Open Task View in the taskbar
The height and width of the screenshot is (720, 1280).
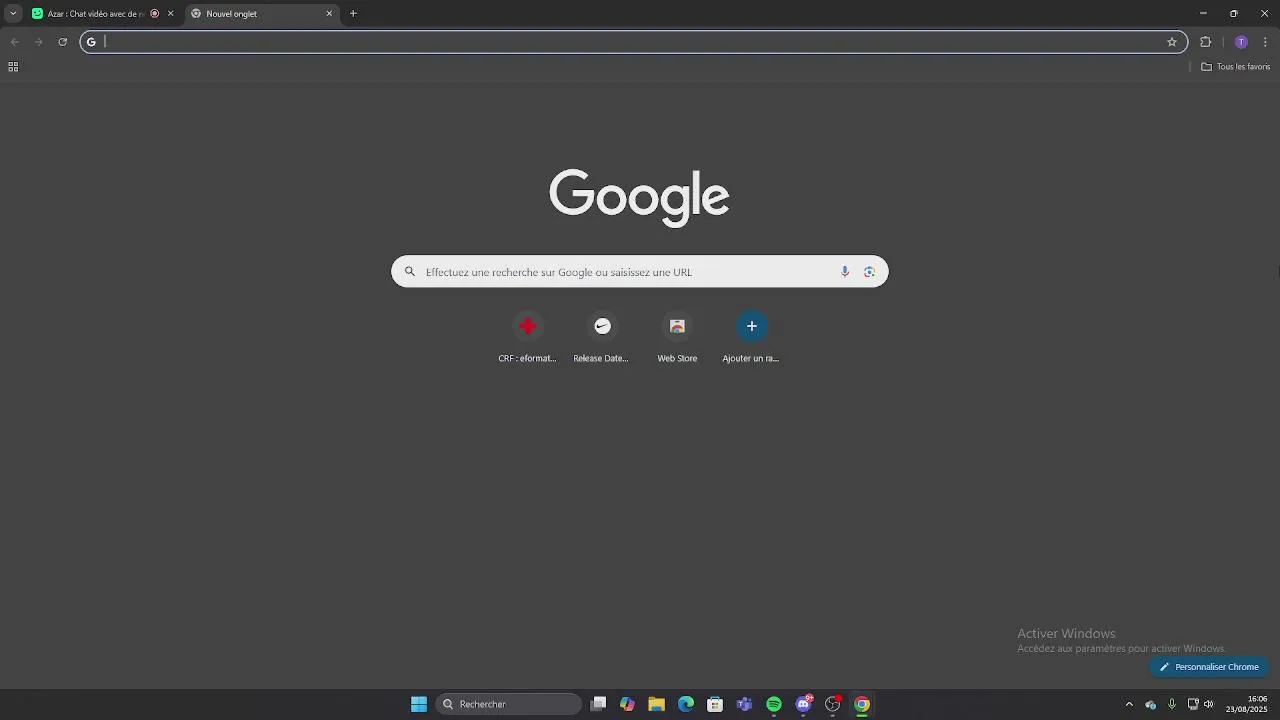598,704
